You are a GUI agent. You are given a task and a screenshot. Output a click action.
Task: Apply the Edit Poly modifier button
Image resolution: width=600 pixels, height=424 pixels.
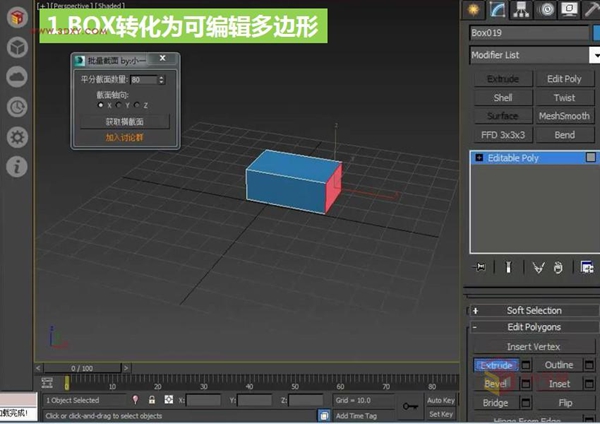564,79
